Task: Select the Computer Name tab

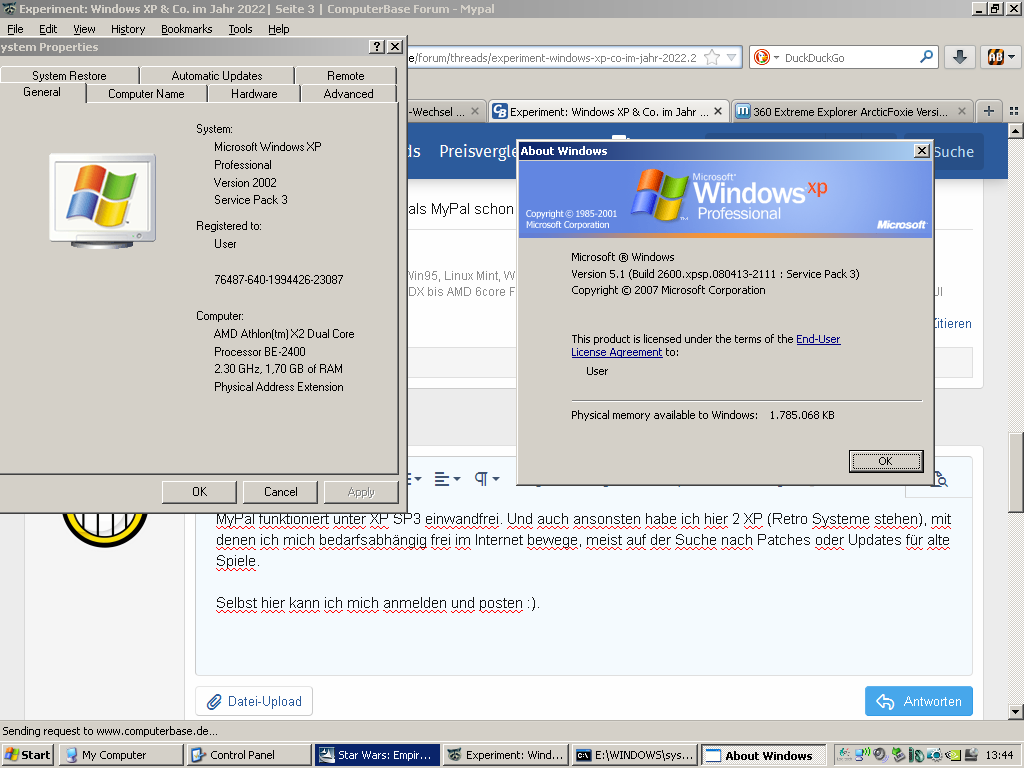Action: 146,93
